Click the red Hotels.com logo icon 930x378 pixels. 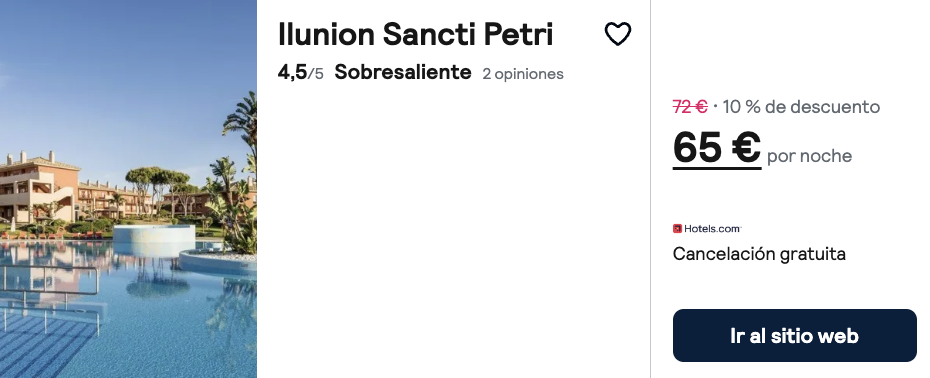pos(677,228)
